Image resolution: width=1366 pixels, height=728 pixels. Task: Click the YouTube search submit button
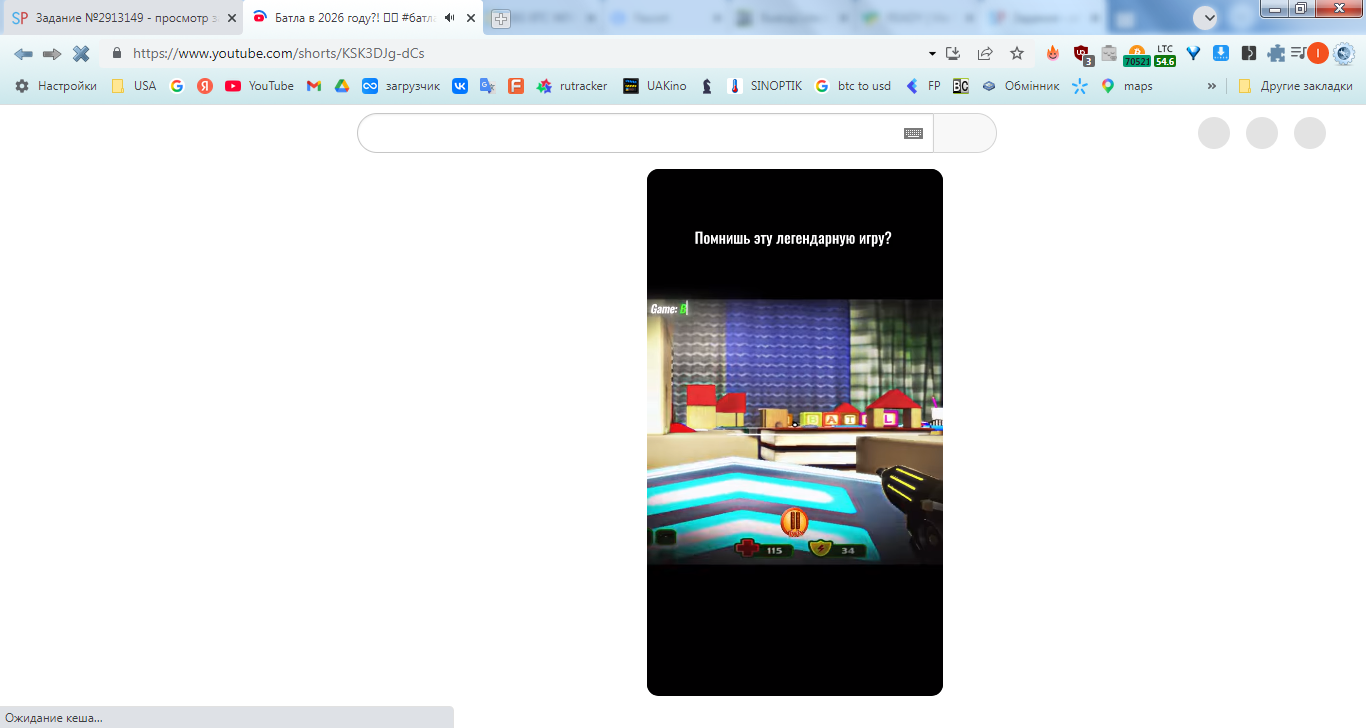(965, 133)
